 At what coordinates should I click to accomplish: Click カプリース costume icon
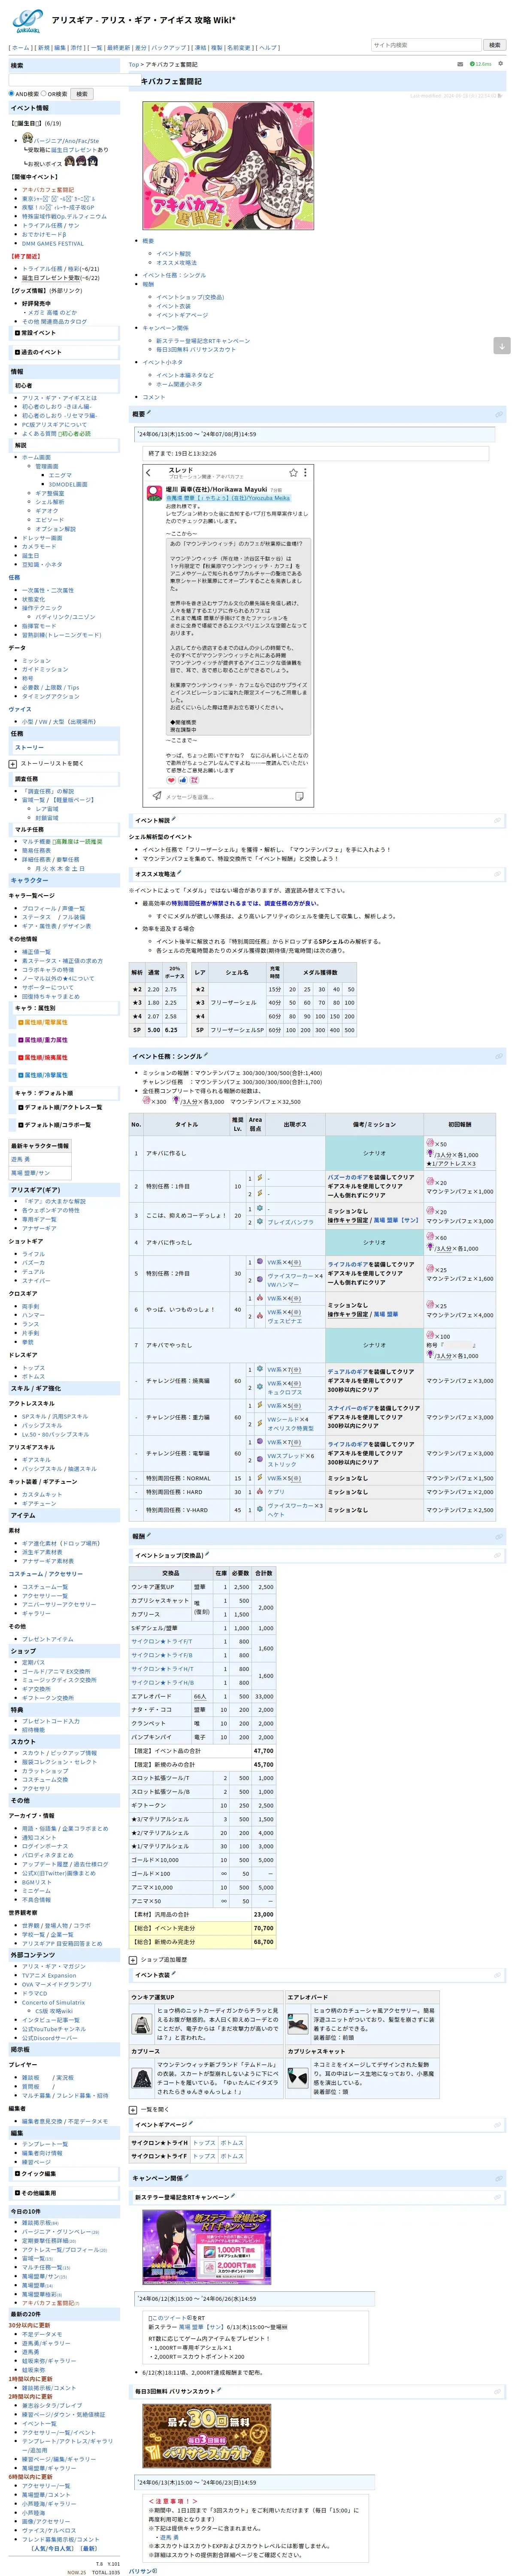142,2078
